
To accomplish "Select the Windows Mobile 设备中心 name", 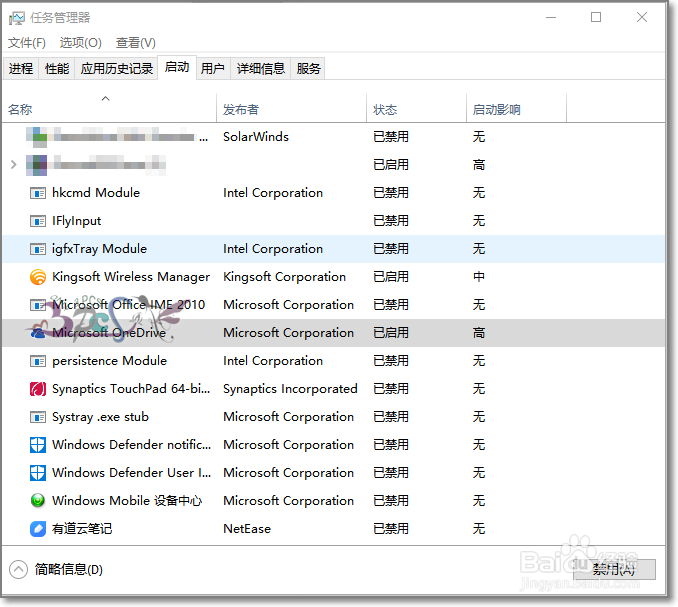I will [127, 501].
